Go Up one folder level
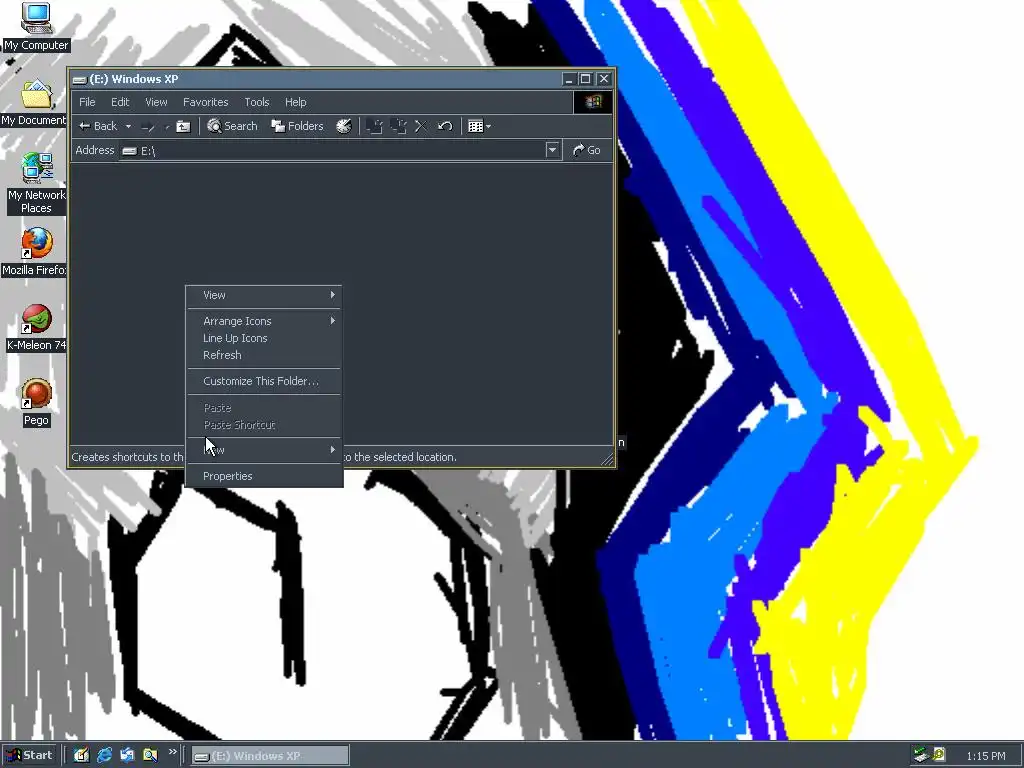The height and width of the screenshot is (768, 1024). pyautogui.click(x=184, y=126)
